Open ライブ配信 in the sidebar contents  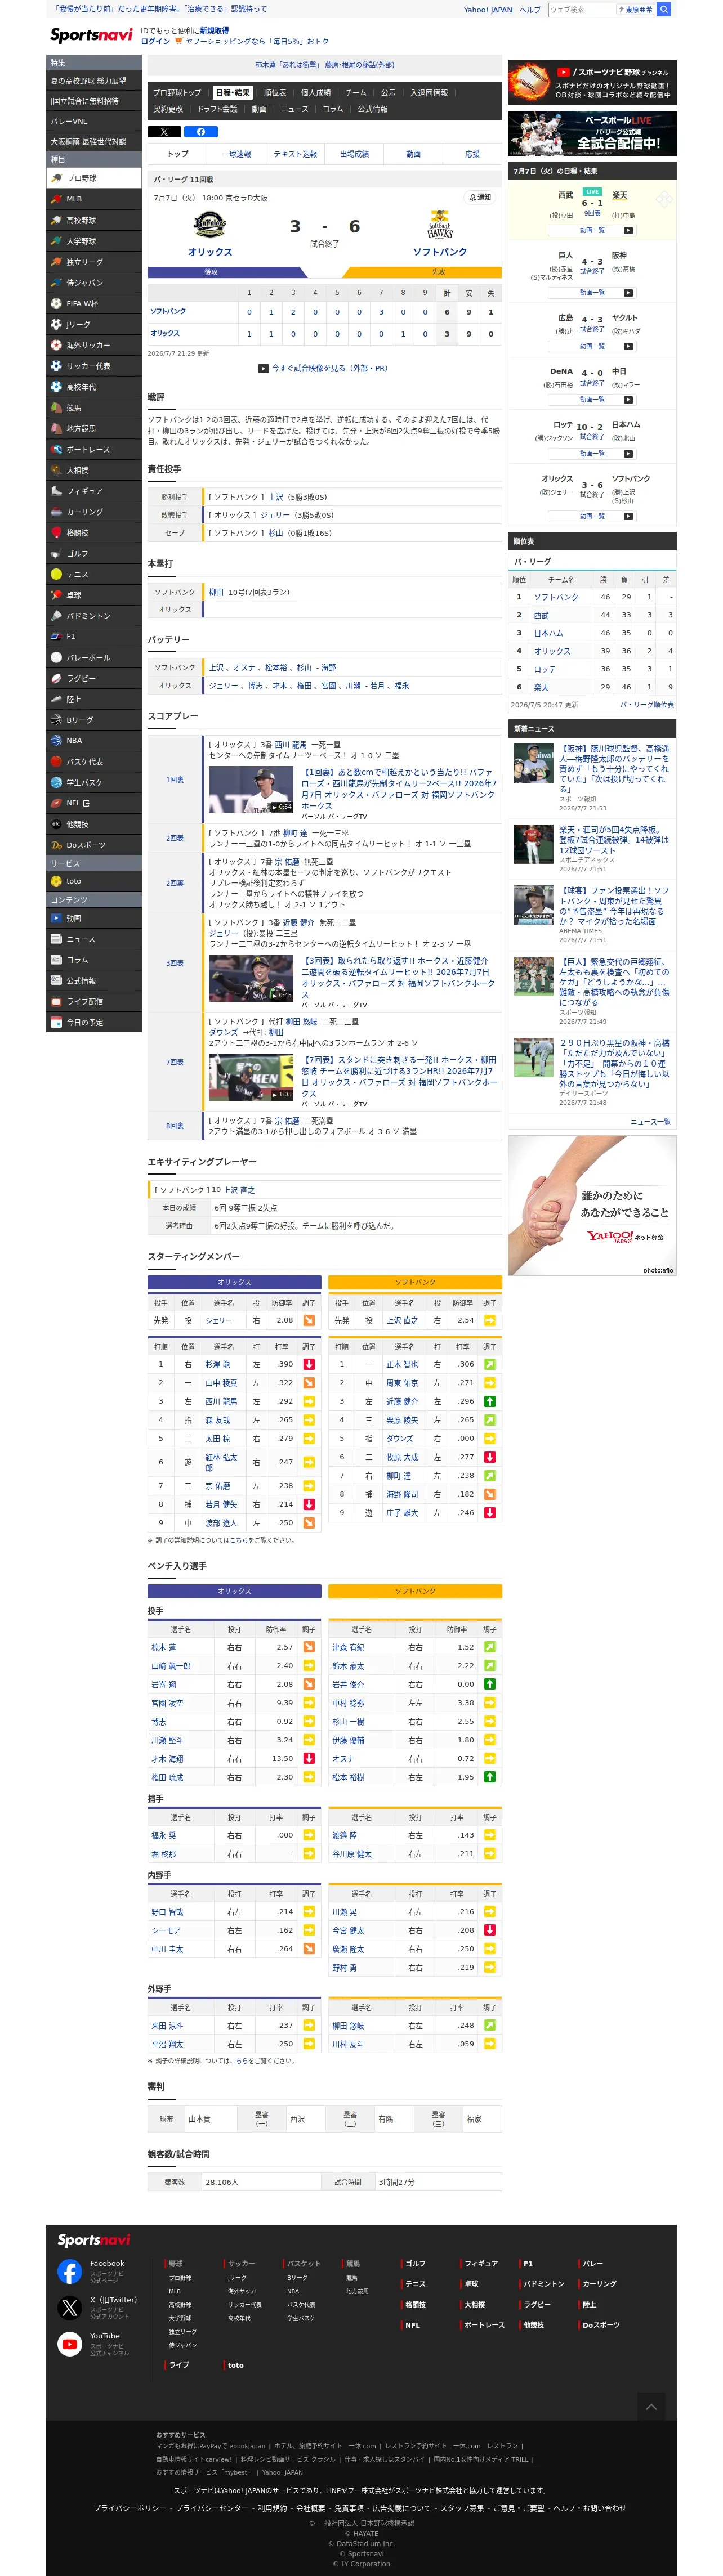(94, 1001)
